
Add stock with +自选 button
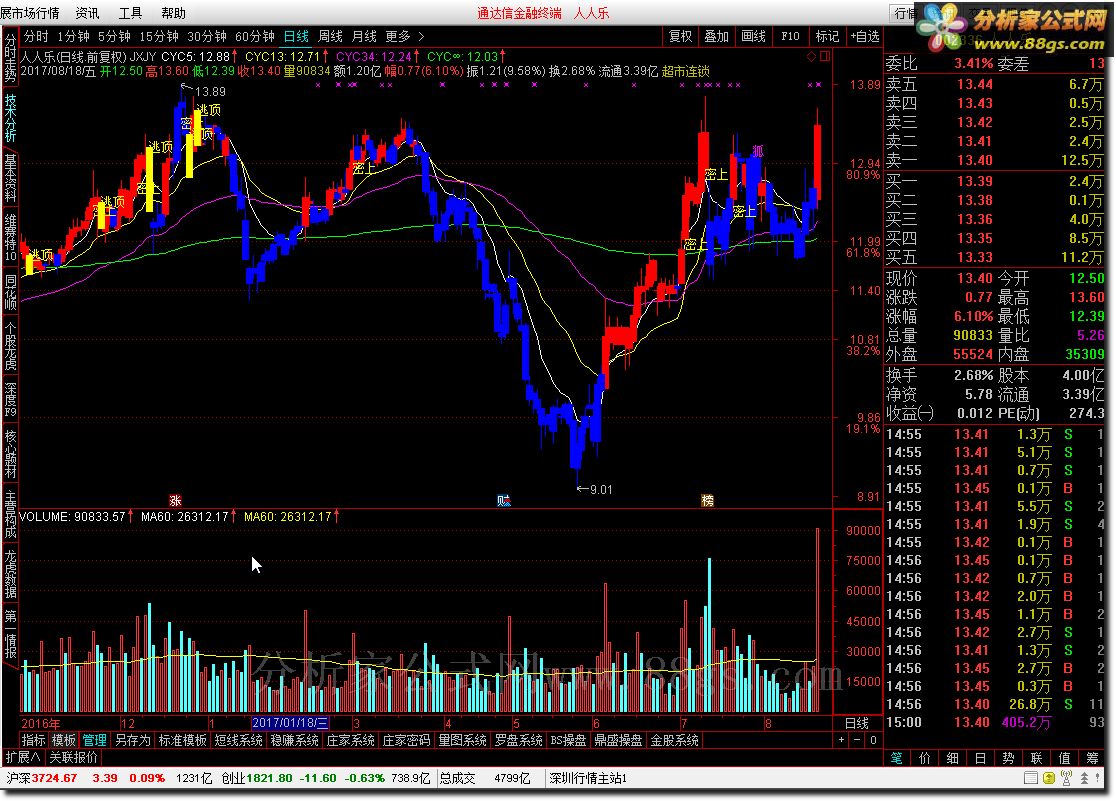pyautogui.click(x=865, y=36)
